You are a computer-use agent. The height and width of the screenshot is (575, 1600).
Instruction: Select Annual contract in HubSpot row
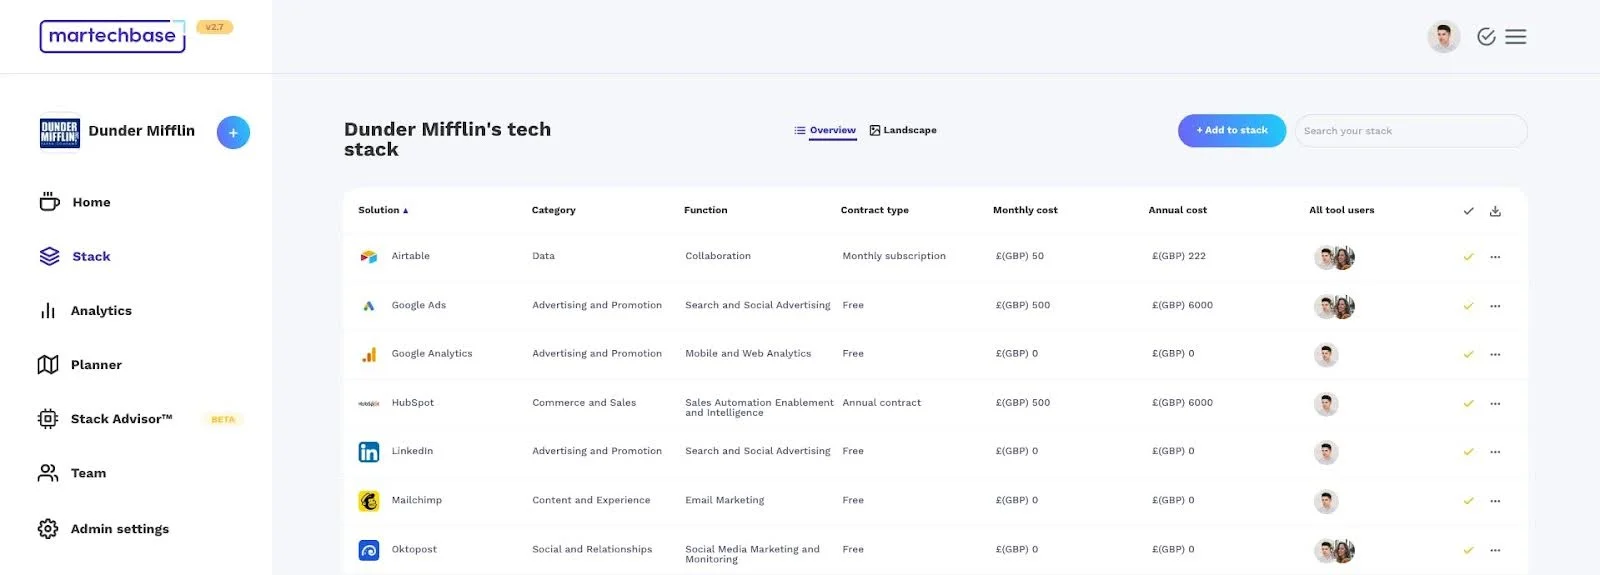(881, 403)
